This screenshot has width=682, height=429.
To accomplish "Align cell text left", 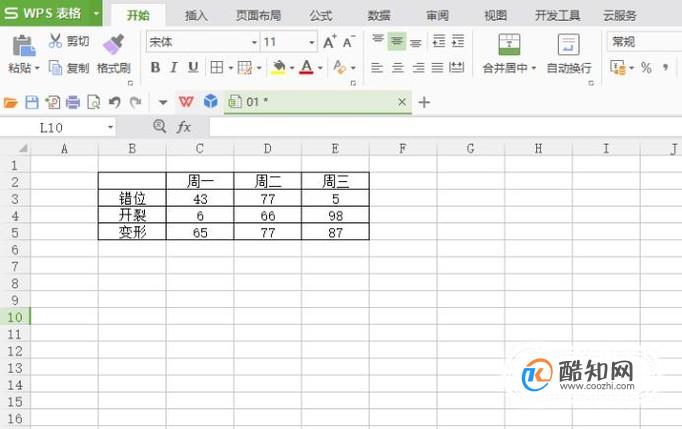I will click(x=377, y=67).
